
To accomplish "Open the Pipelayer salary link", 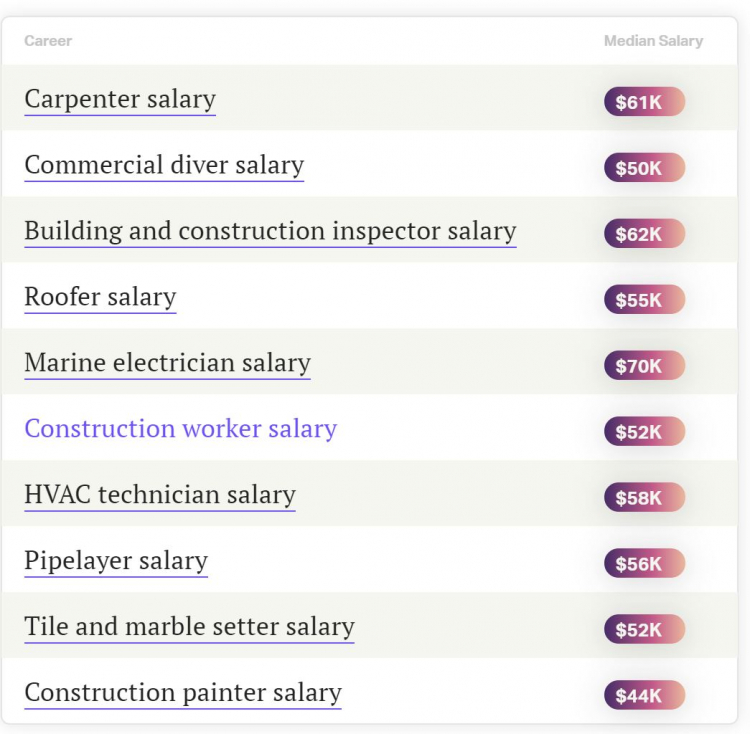I will click(x=116, y=561).
